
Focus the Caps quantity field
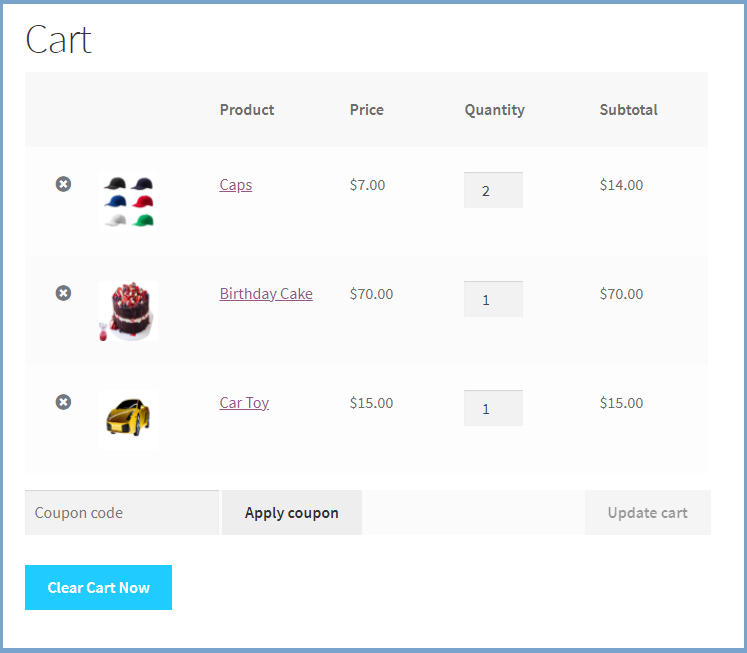(493, 190)
